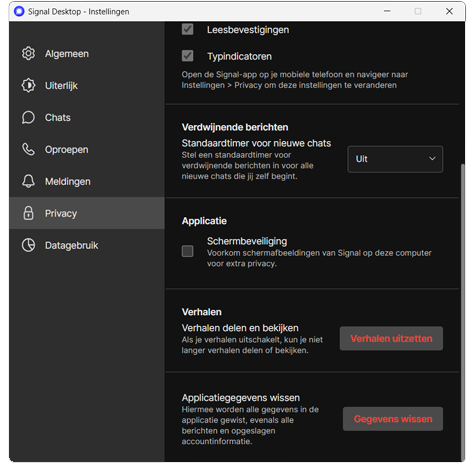Click the gear icon beside Algemeen
Image resolution: width=475 pixels, height=463 pixels.
[28, 54]
